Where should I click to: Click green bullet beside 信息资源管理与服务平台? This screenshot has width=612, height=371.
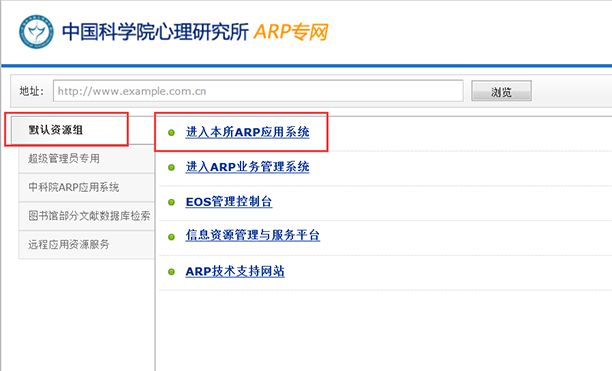pos(171,237)
